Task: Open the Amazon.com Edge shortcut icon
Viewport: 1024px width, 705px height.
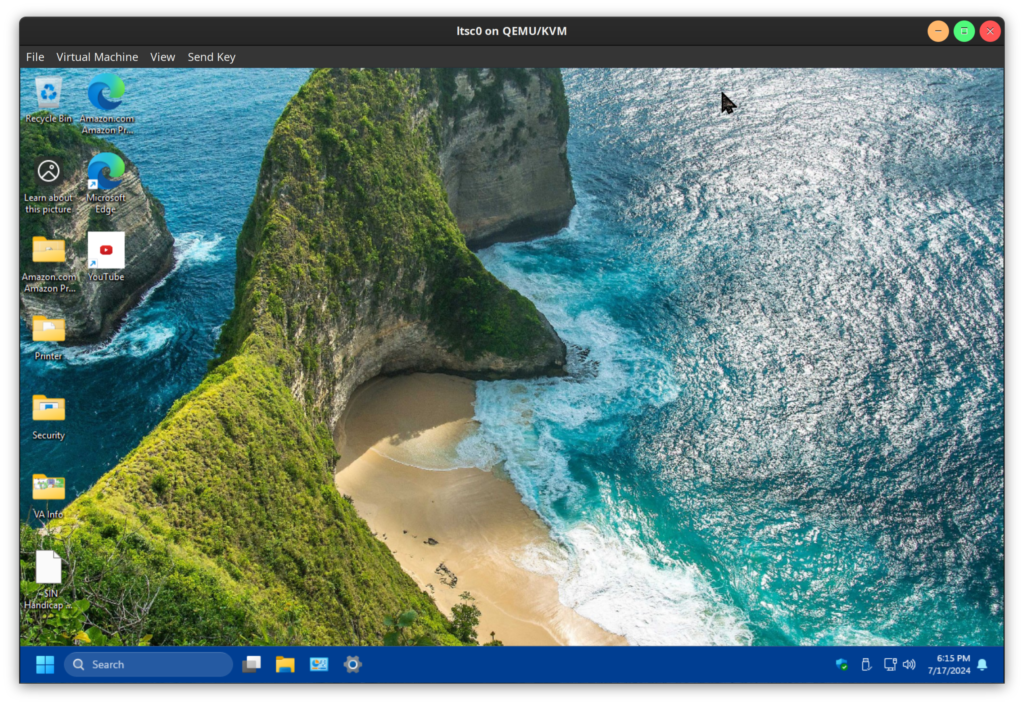Action: coord(106,94)
